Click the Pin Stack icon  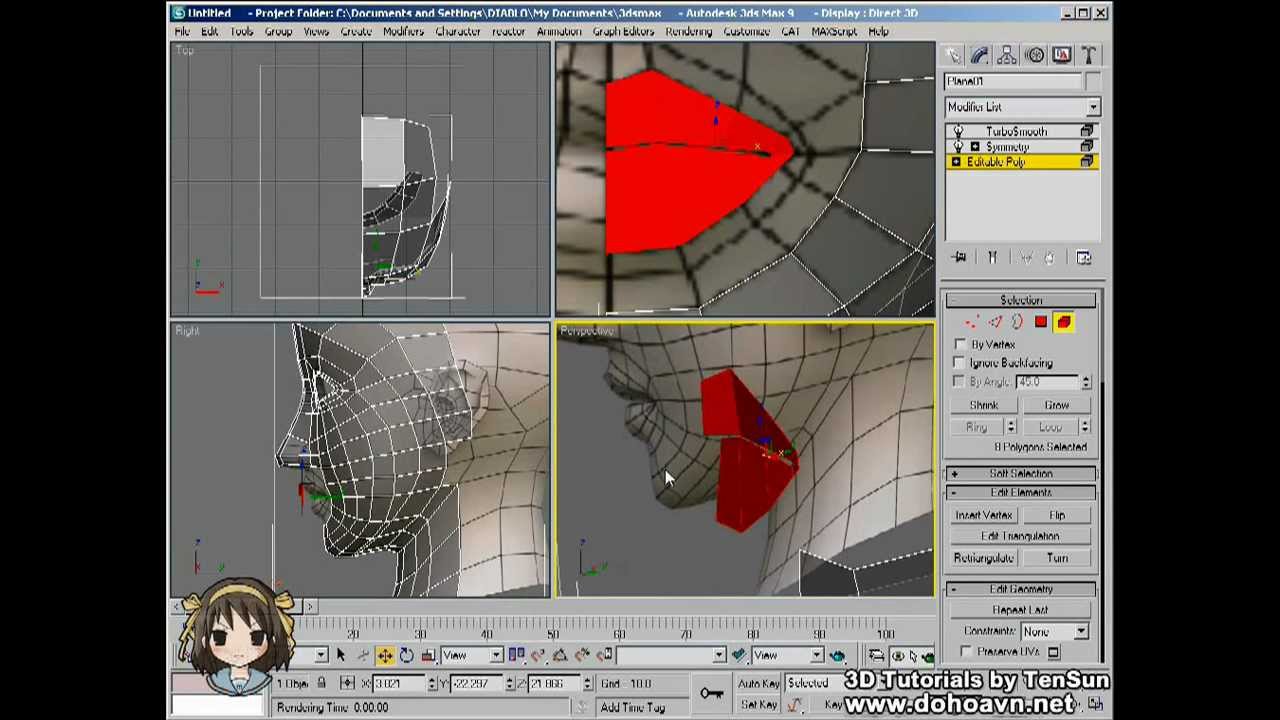[959, 258]
